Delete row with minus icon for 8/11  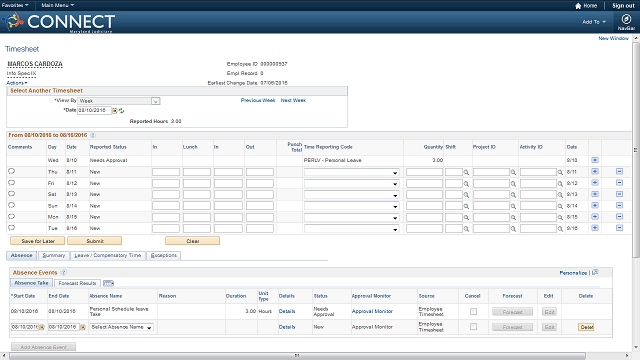(619, 171)
